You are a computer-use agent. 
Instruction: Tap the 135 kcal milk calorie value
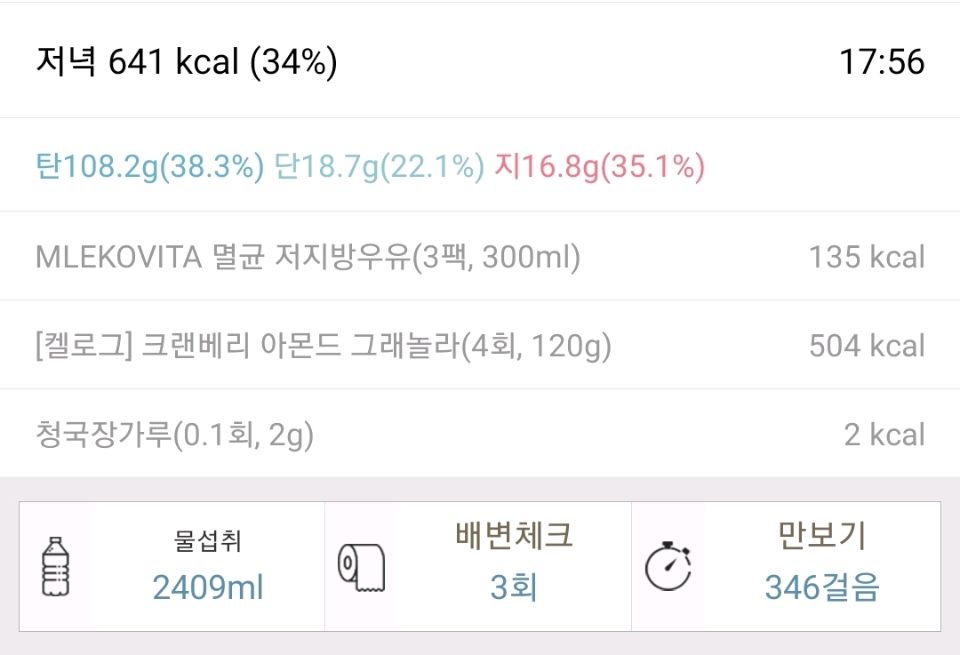click(866, 257)
